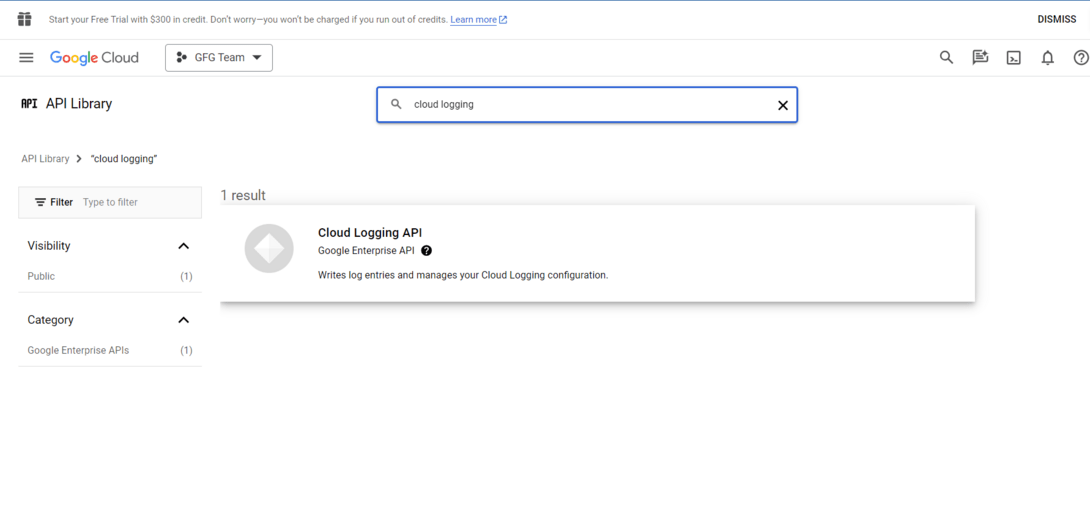
Task: Click the Google Enterprise API info icon
Action: [426, 251]
